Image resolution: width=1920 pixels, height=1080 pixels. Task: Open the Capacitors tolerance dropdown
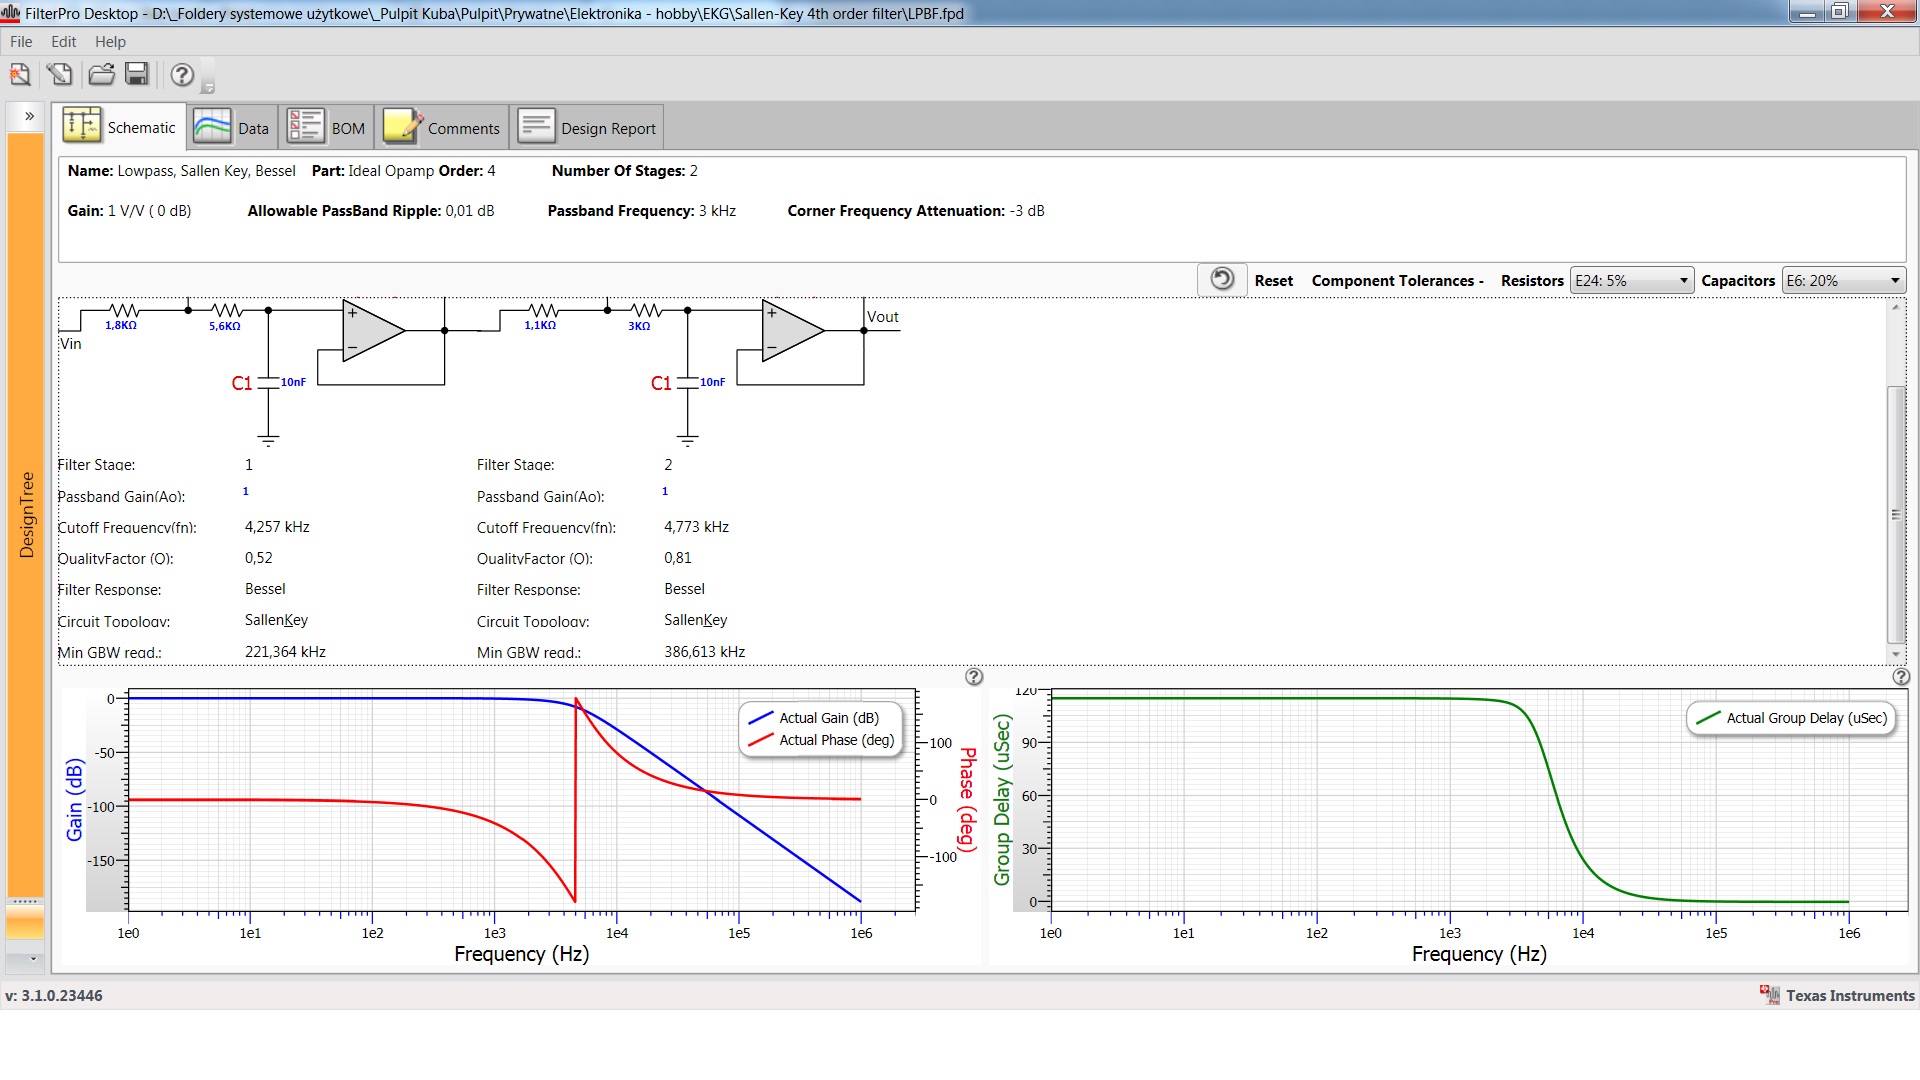(1843, 281)
